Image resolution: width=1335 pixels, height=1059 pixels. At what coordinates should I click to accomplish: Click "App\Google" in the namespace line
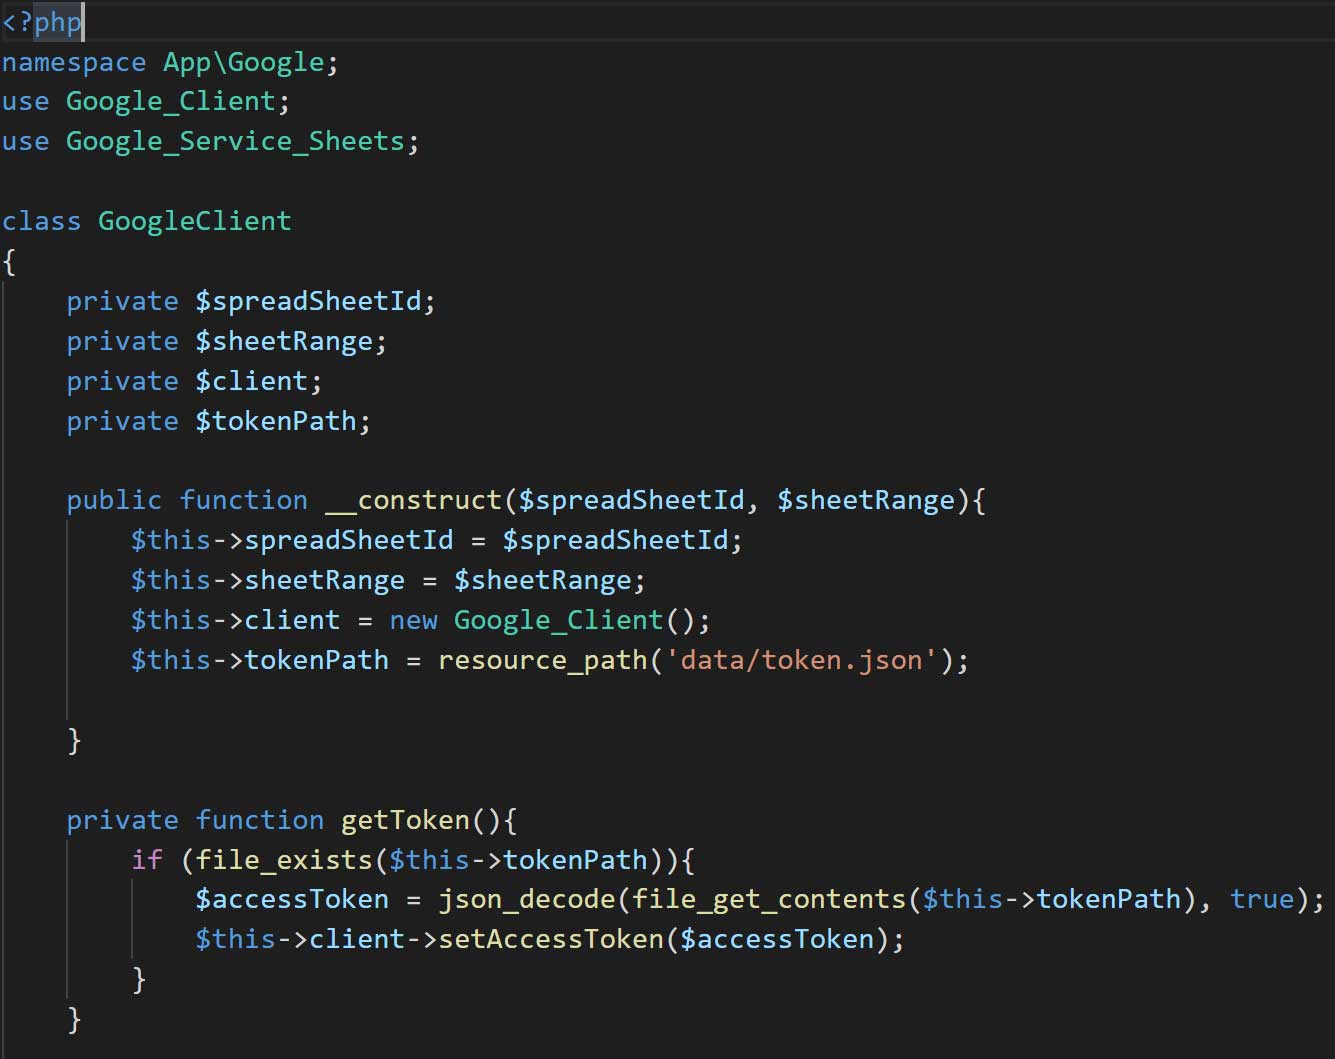244,62
